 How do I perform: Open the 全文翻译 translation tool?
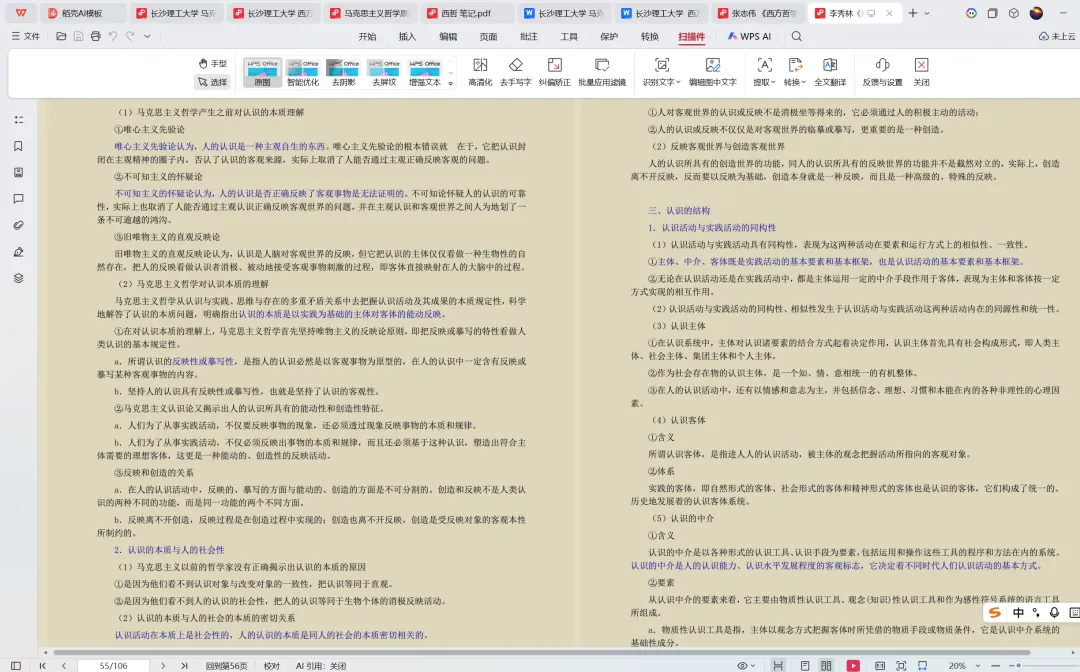point(830,72)
